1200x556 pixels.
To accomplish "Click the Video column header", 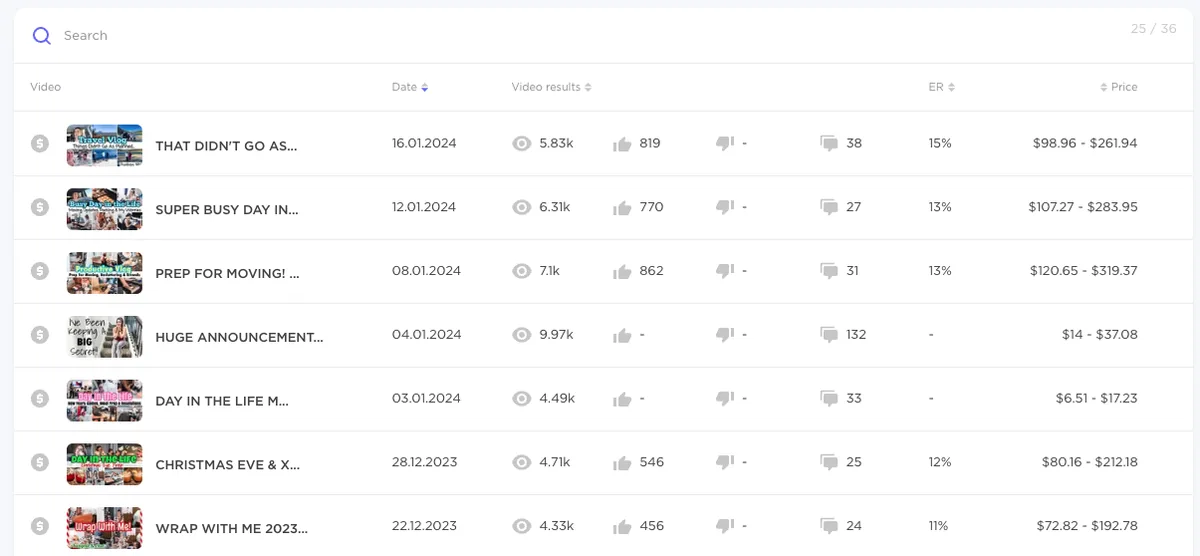I will (46, 87).
